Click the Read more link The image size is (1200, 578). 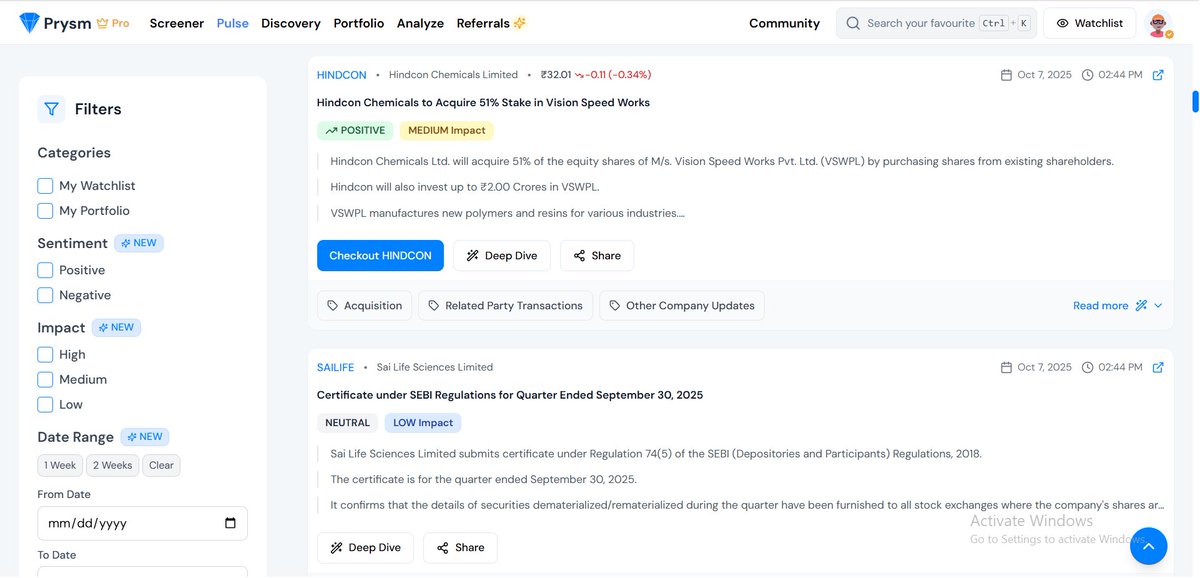(1100, 306)
